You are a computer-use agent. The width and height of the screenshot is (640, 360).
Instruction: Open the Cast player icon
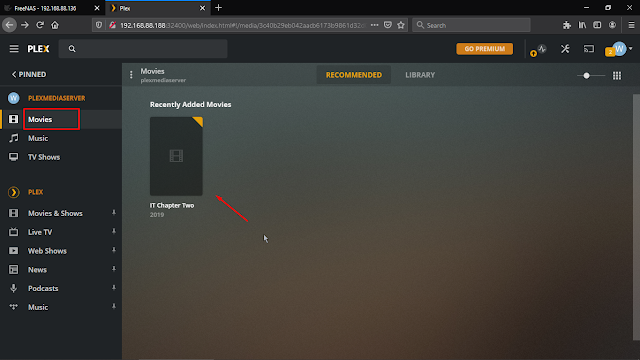pyautogui.click(x=589, y=49)
